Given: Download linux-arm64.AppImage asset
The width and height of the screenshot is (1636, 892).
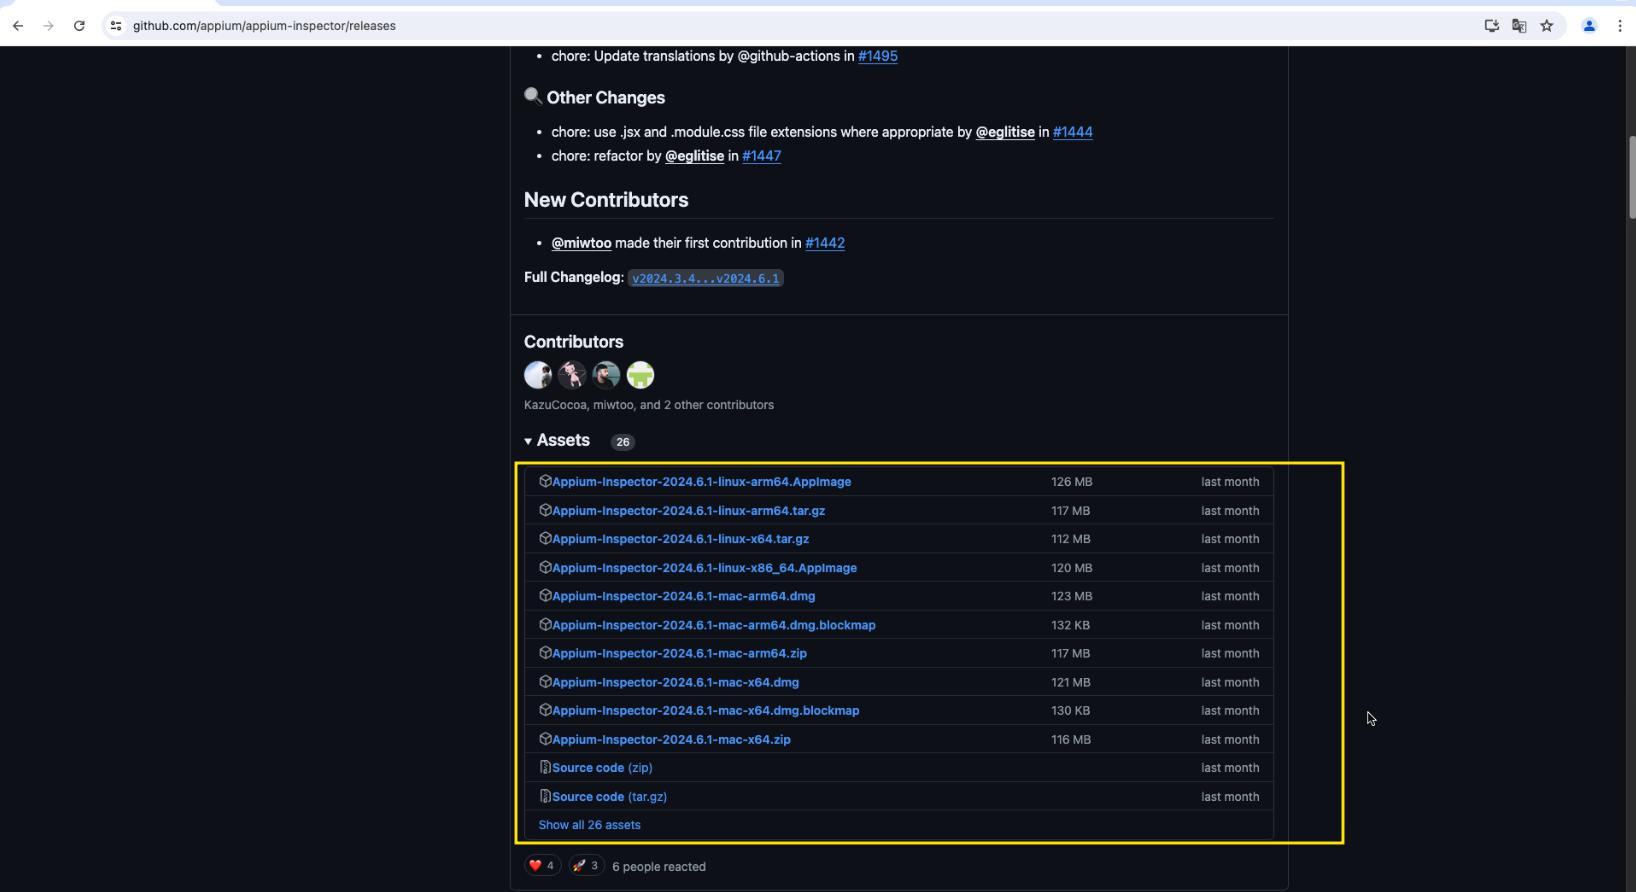Looking at the screenshot, I should [701, 482].
